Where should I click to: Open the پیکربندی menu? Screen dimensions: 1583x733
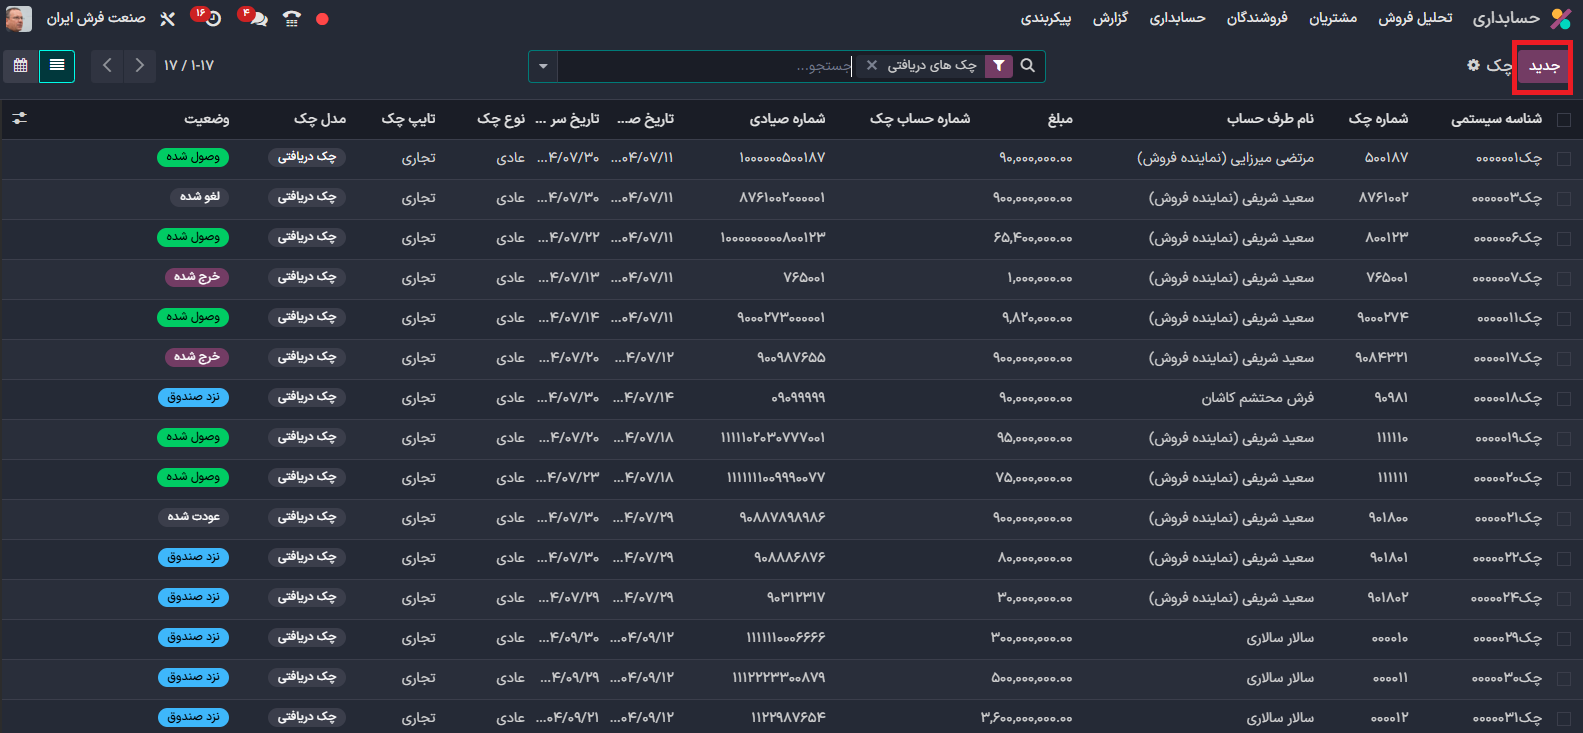[1045, 19]
